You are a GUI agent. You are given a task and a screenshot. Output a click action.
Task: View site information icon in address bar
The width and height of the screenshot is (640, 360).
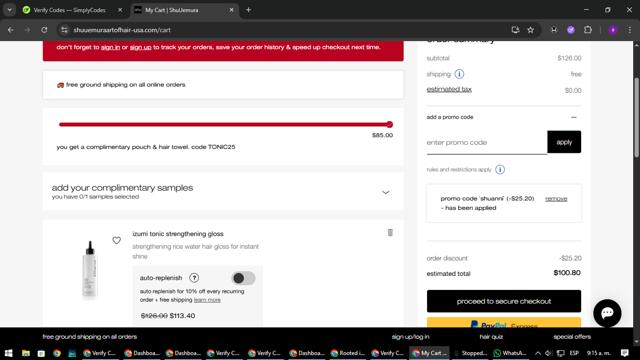click(x=64, y=30)
